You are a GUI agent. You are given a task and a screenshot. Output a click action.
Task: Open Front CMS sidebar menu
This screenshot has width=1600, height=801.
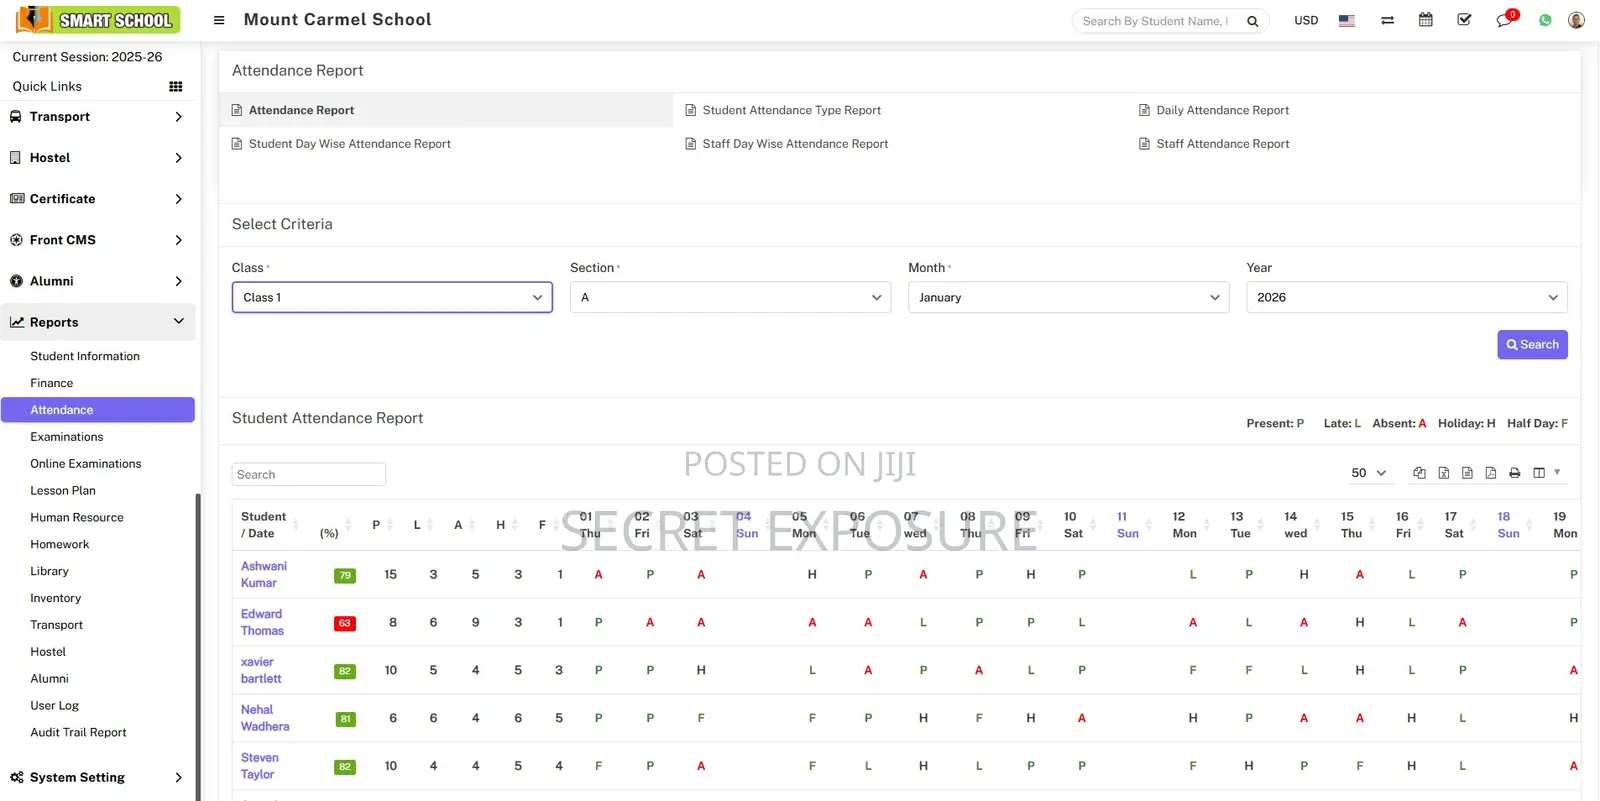click(x=98, y=240)
